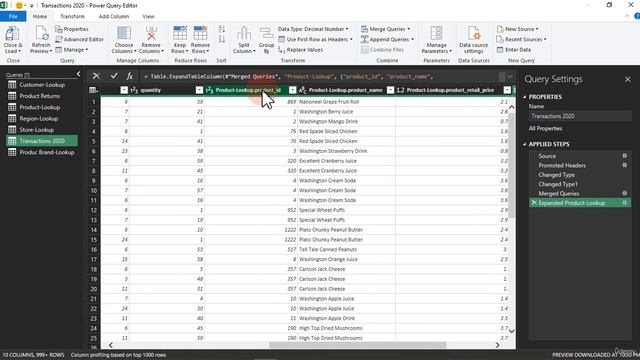Open the Advanced Editor

pos(79,39)
